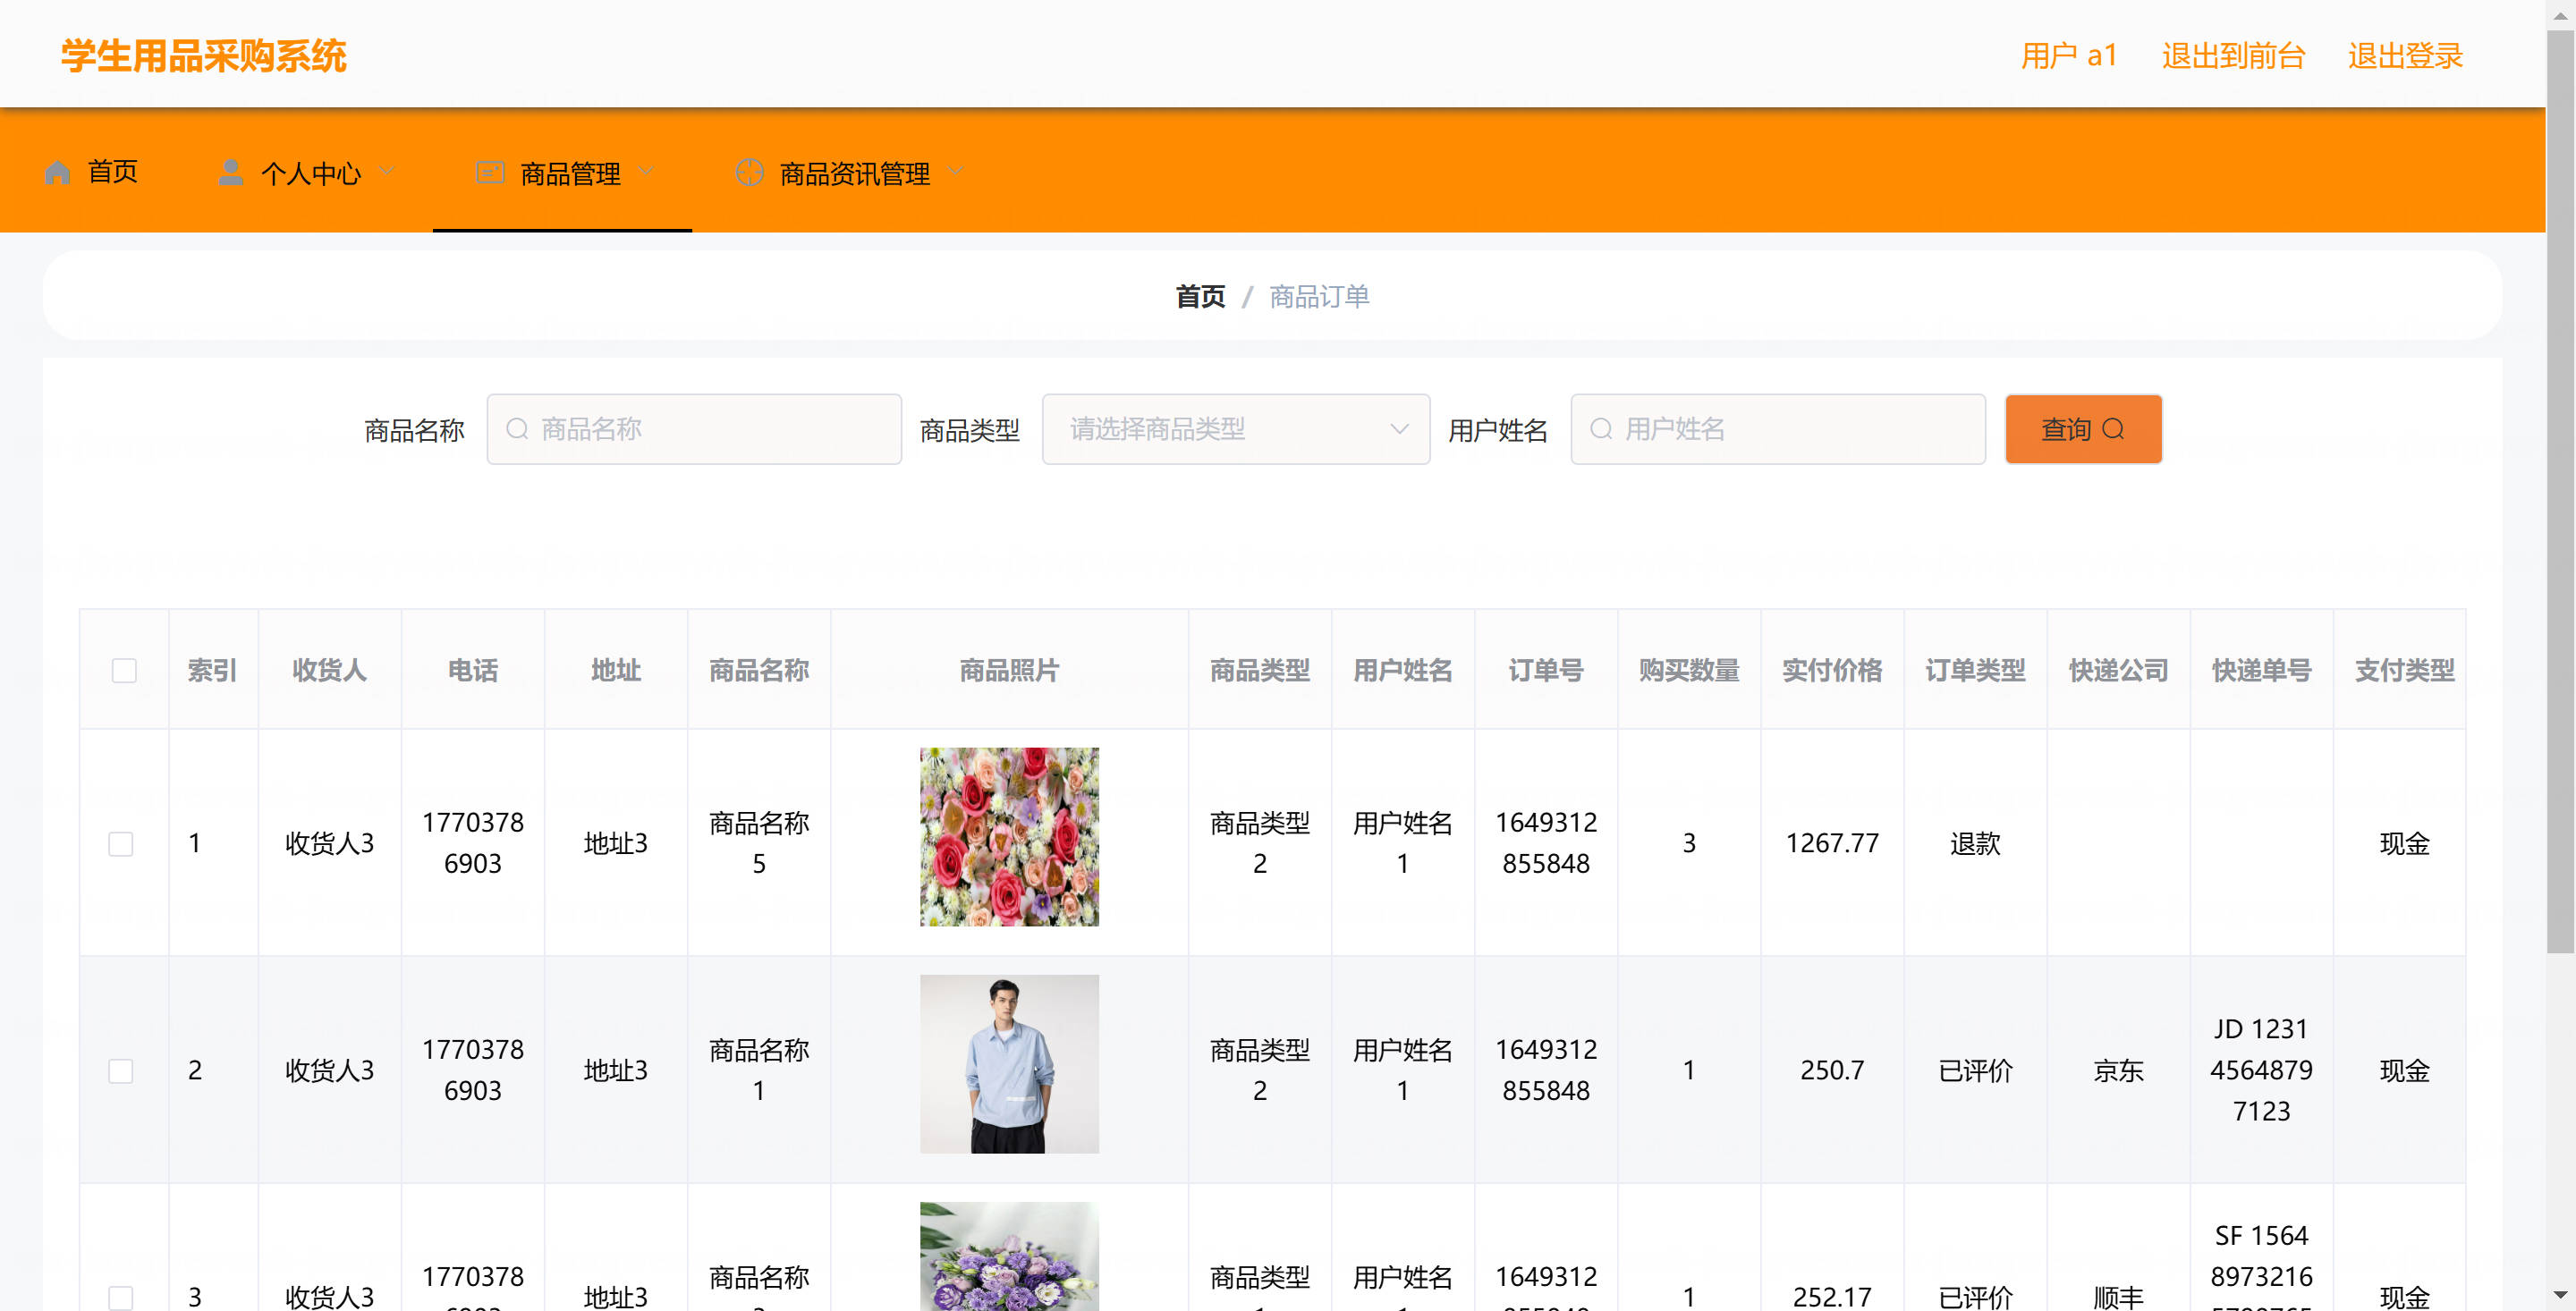Click the magnifier icon in 商品名称 field
The height and width of the screenshot is (1311, 2576).
click(x=517, y=429)
